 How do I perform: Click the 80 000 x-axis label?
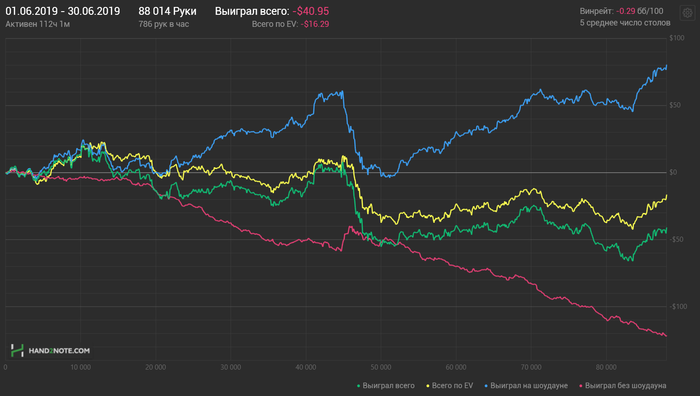606,367
